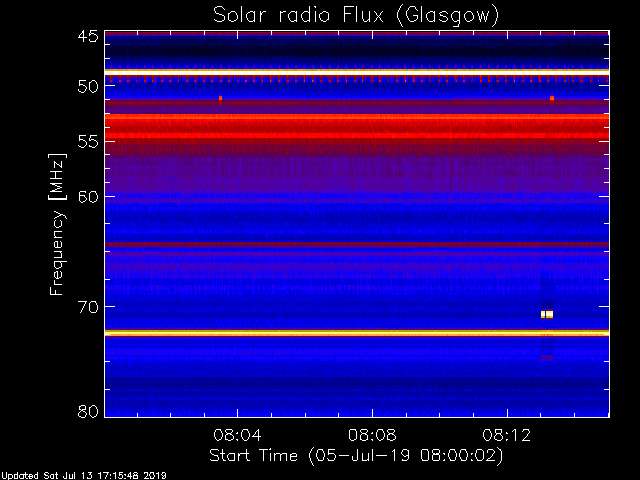Viewport: 640px width, 480px height.
Task: Click the bright yellow burst near 70 MHz
Action: click(547, 314)
